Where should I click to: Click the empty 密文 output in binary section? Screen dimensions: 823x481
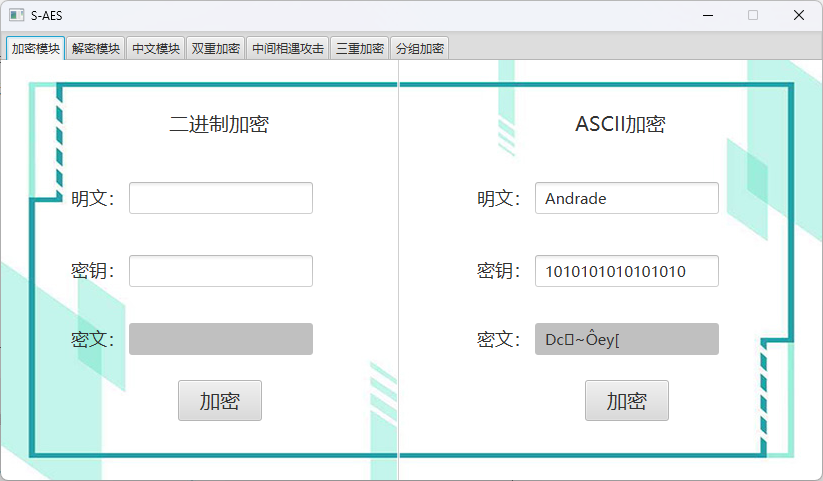point(221,339)
